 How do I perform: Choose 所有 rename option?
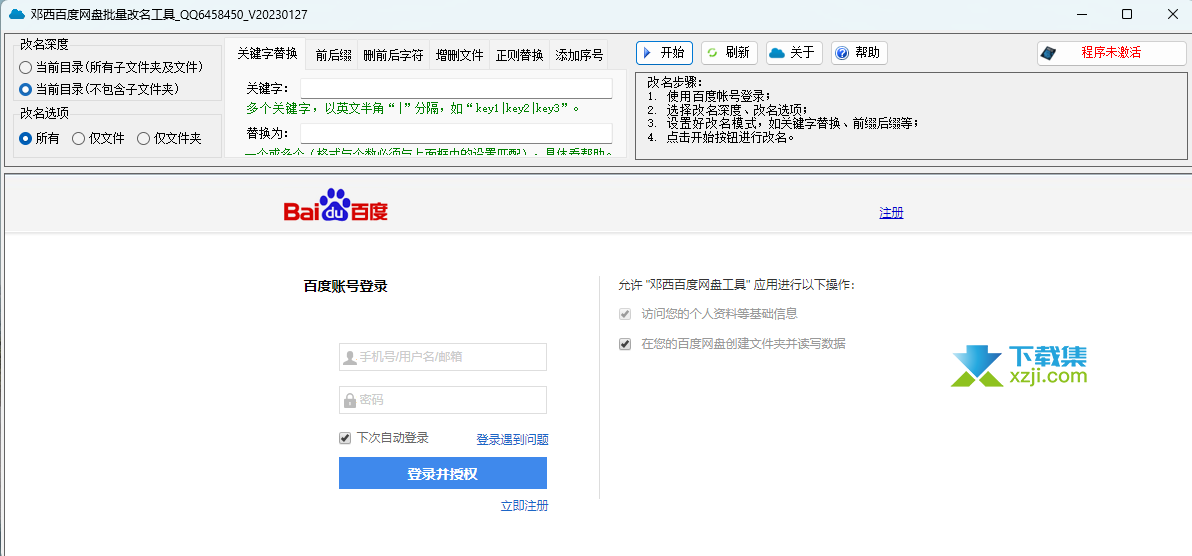coord(40,138)
